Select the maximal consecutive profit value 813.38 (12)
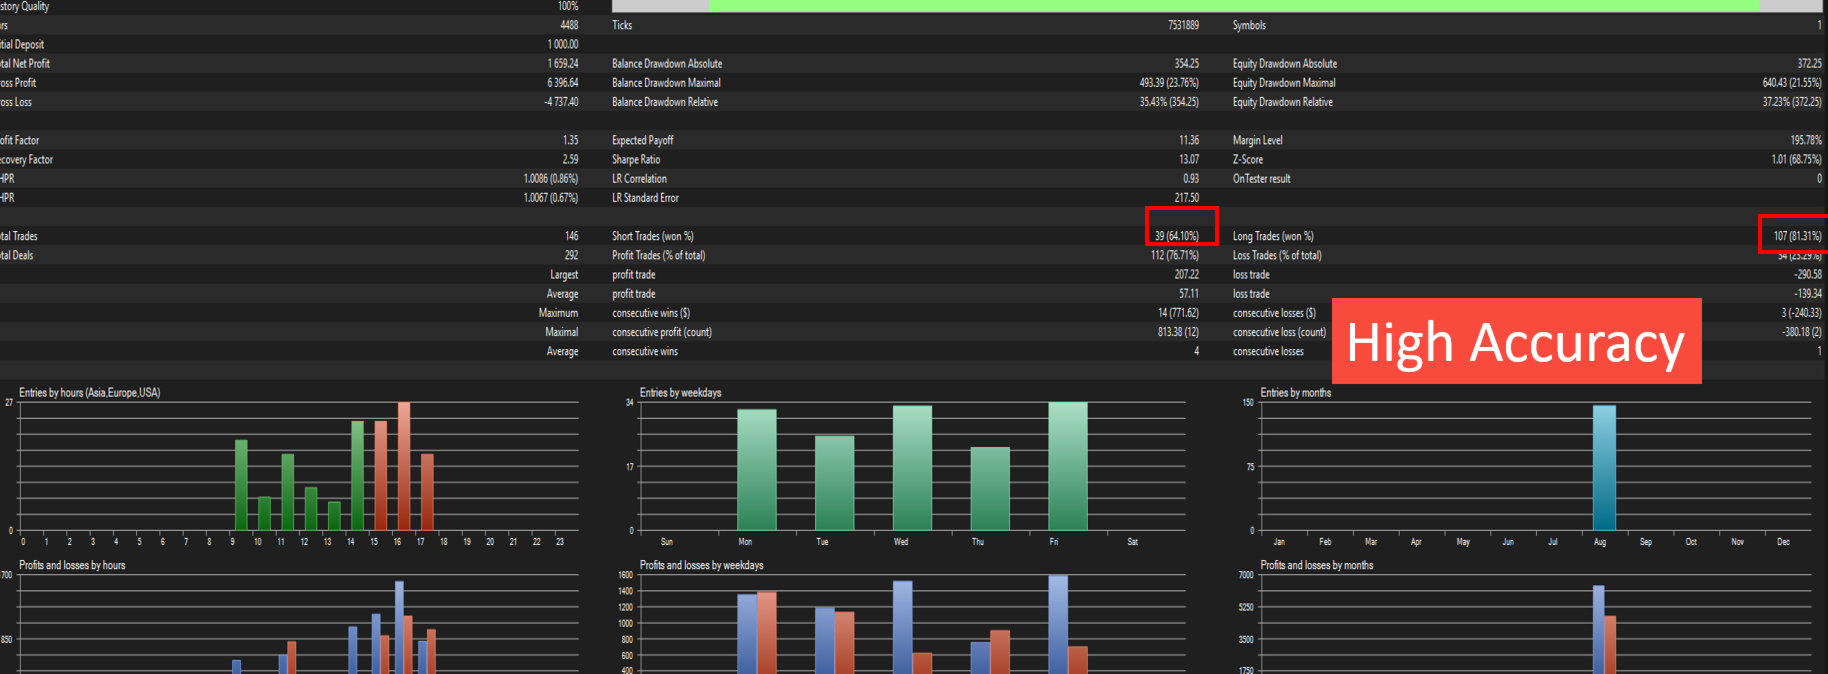This screenshot has width=1828, height=674. pos(1178,332)
